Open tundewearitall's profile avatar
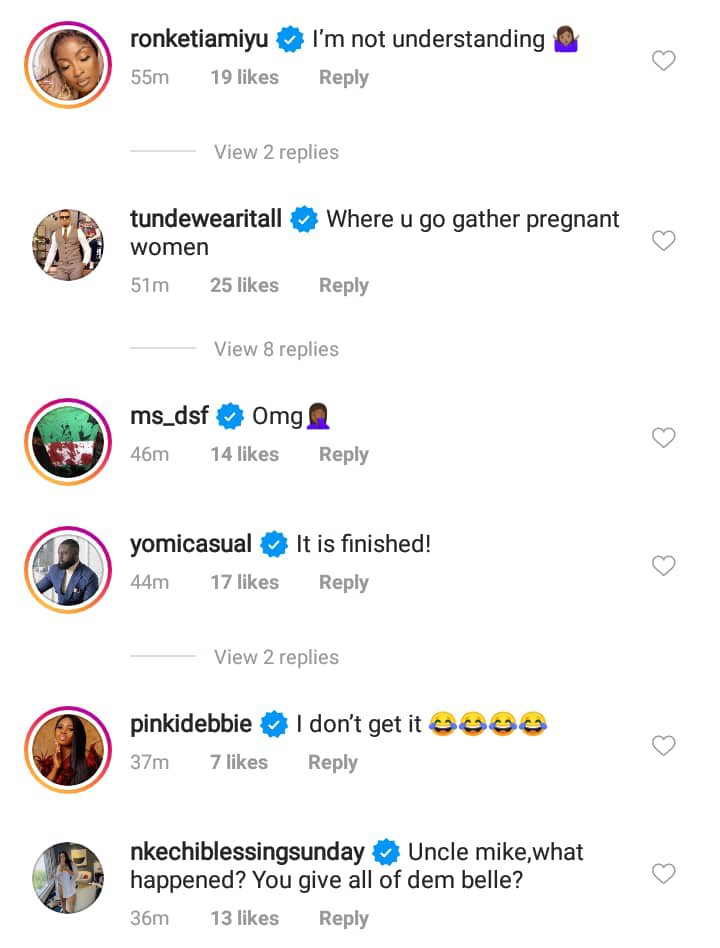The image size is (720, 948). click(68, 243)
